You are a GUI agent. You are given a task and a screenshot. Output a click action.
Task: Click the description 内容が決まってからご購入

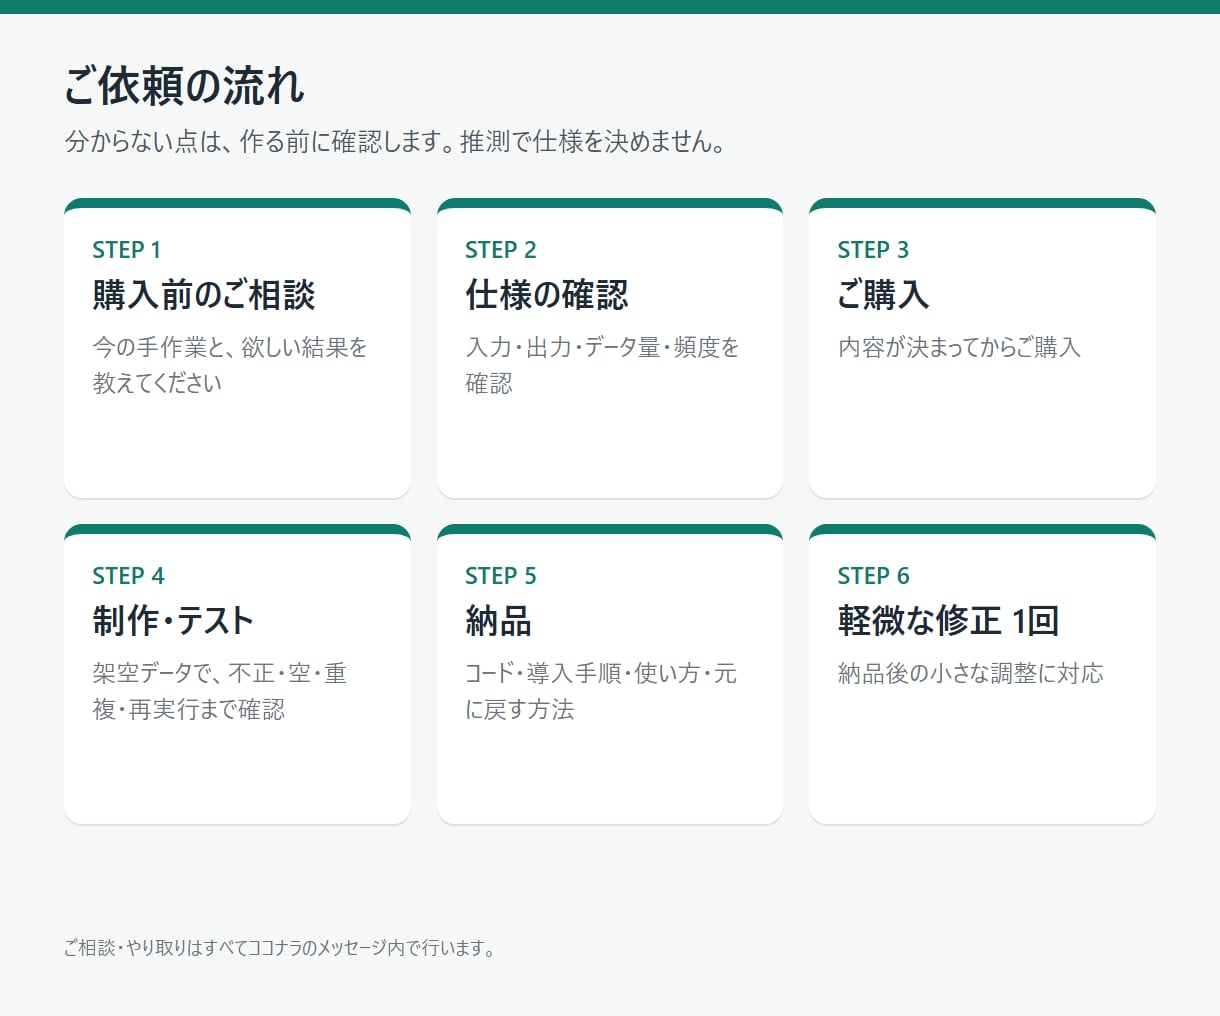point(959,347)
